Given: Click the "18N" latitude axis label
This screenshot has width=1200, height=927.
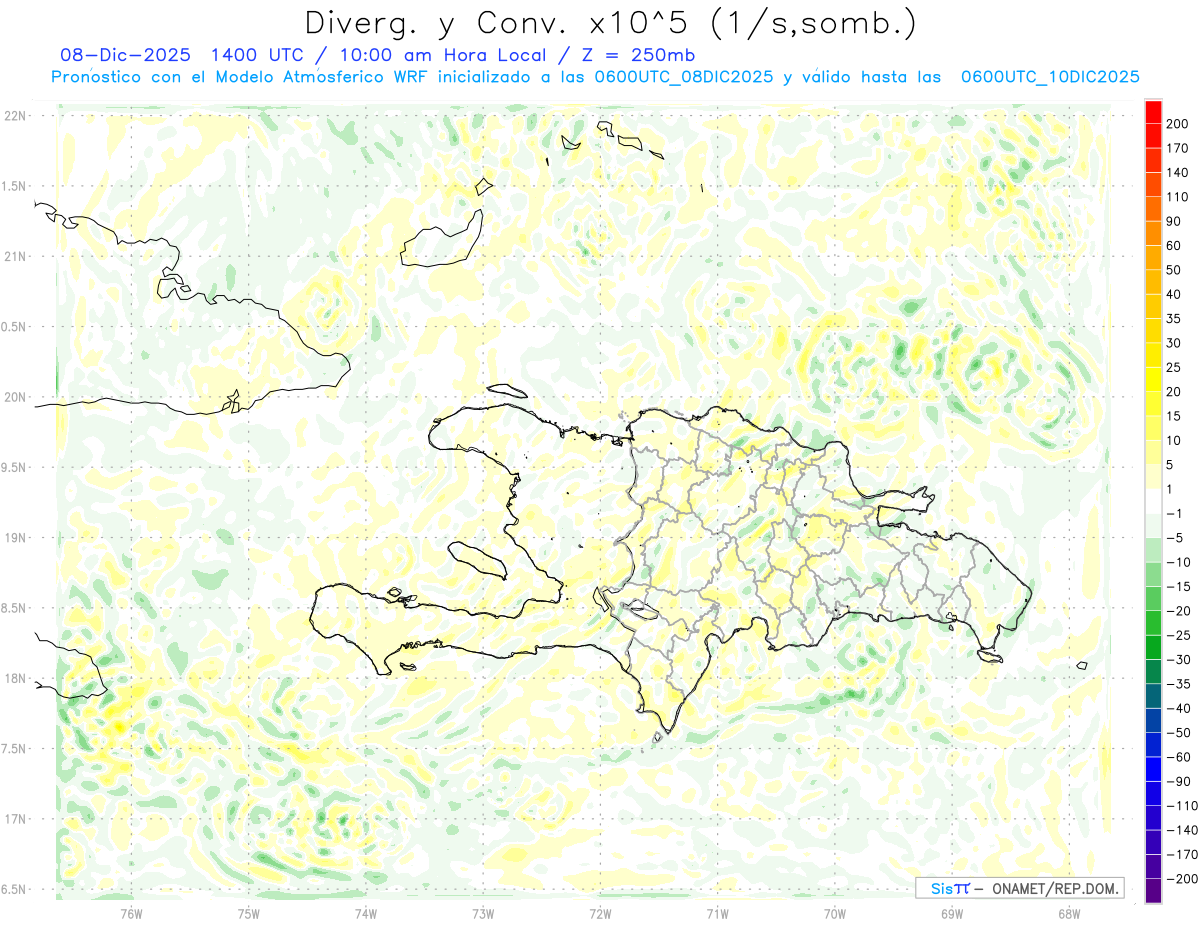Looking at the screenshot, I should [x=14, y=678].
